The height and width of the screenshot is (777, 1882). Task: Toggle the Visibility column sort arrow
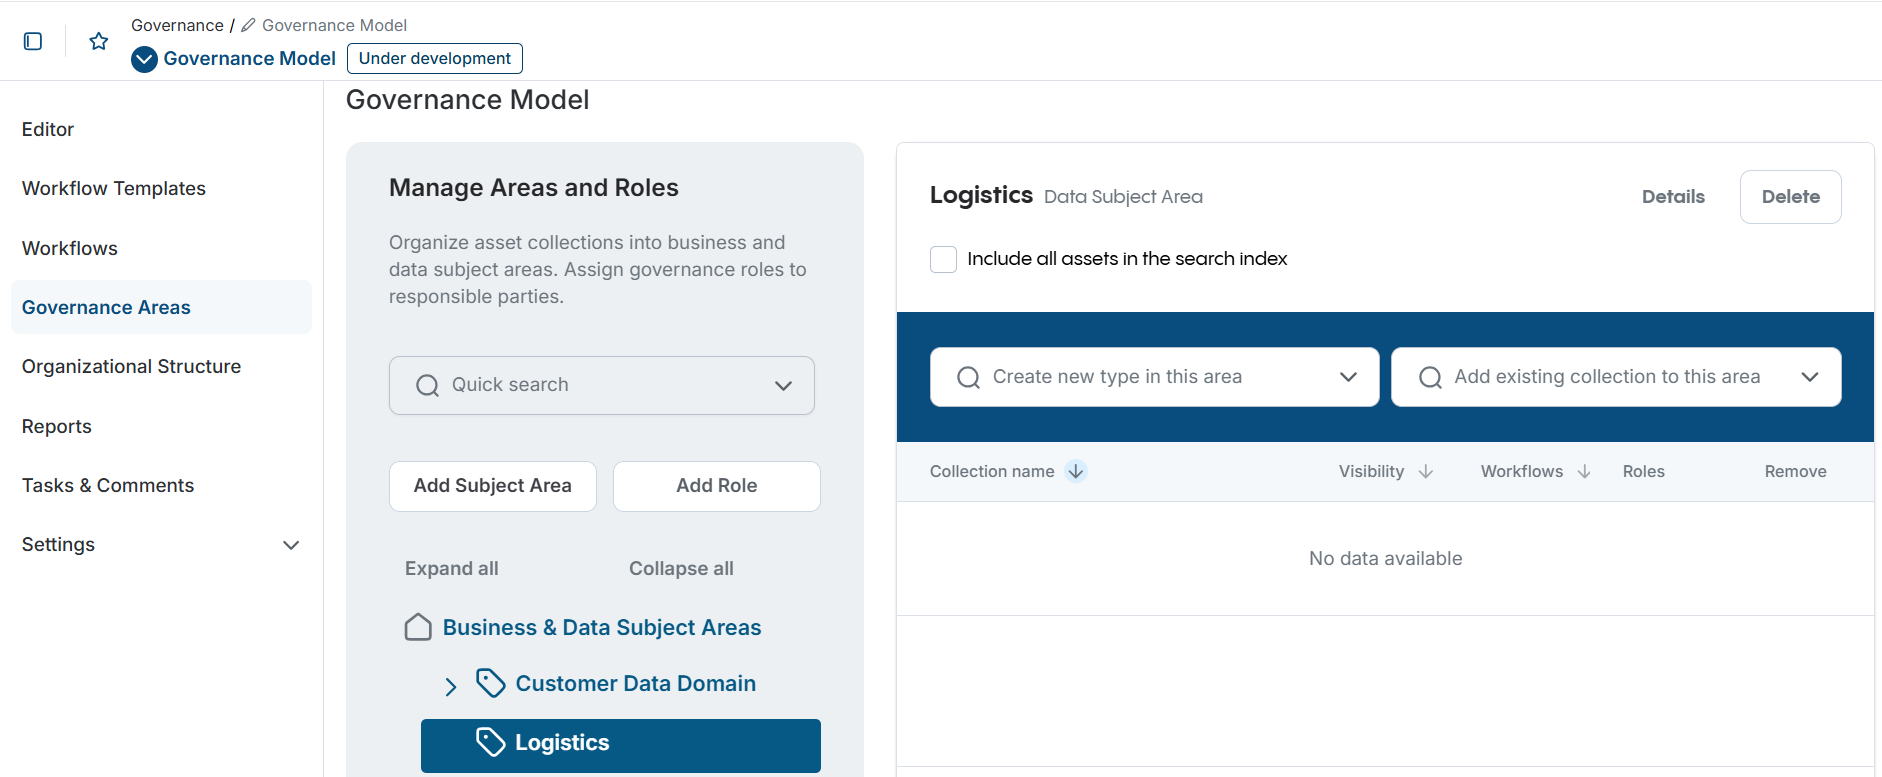click(x=1428, y=471)
